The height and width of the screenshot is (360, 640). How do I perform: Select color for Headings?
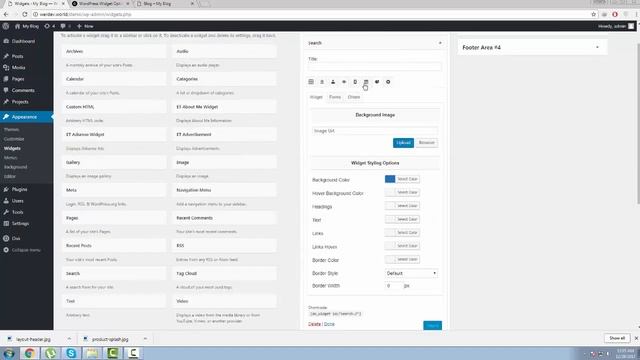coord(402,206)
